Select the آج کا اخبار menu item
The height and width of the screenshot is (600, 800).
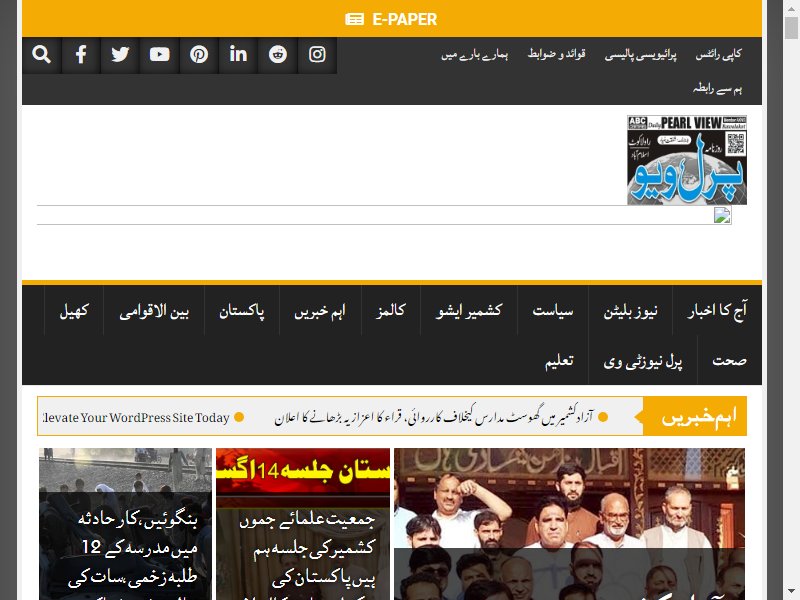pyautogui.click(x=717, y=310)
